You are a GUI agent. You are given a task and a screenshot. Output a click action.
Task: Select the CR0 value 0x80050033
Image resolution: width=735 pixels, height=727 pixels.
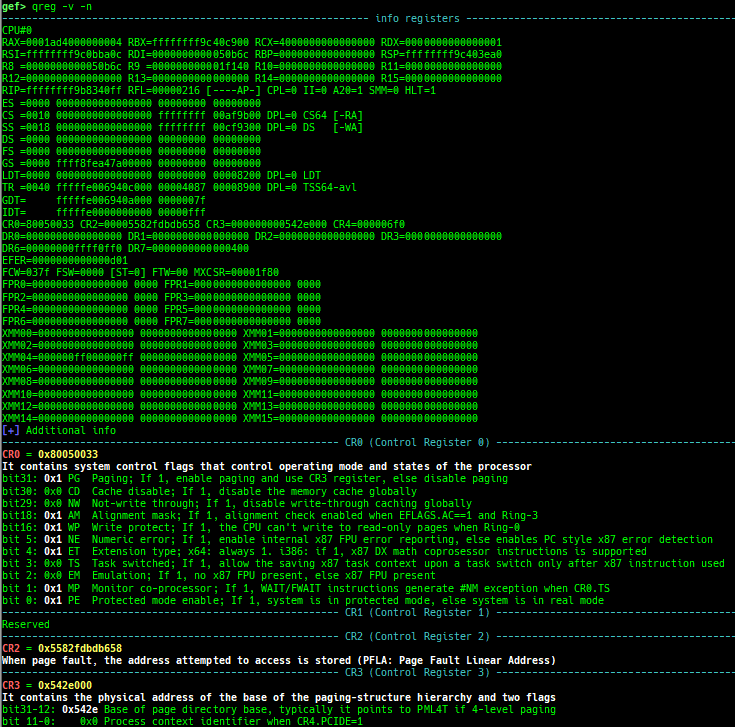68,454
